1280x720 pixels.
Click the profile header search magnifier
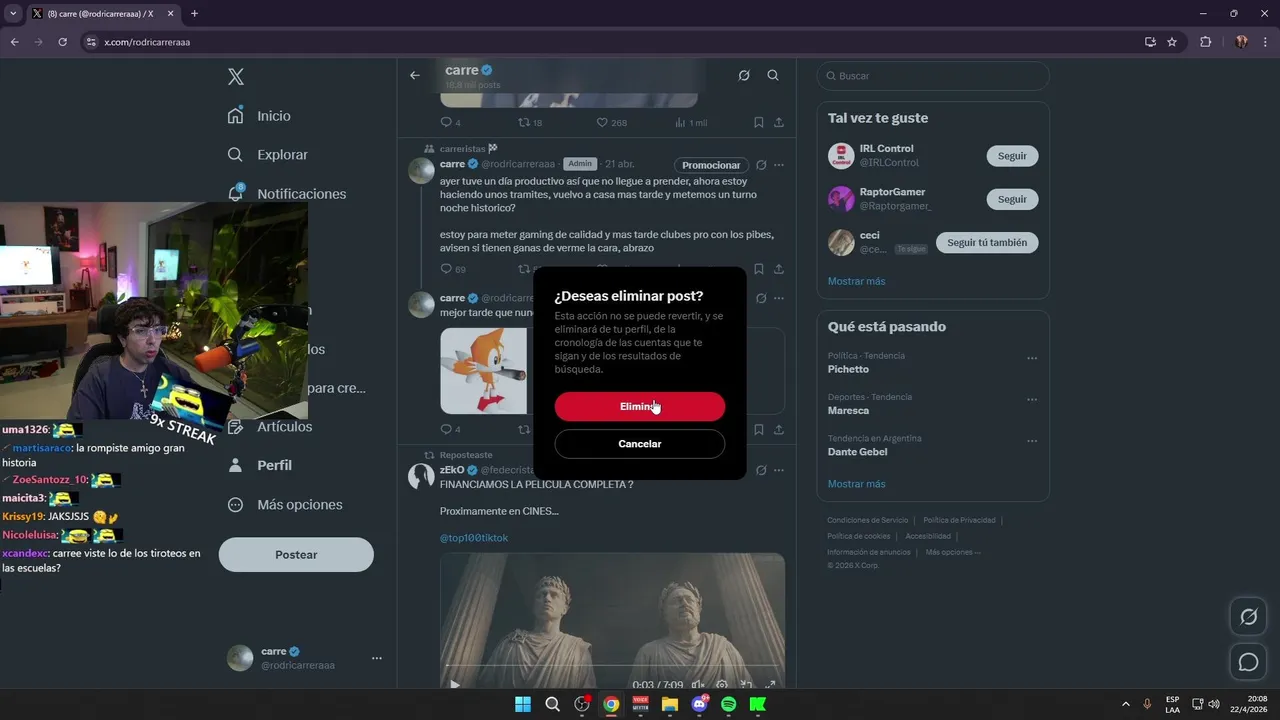pyautogui.click(x=773, y=75)
